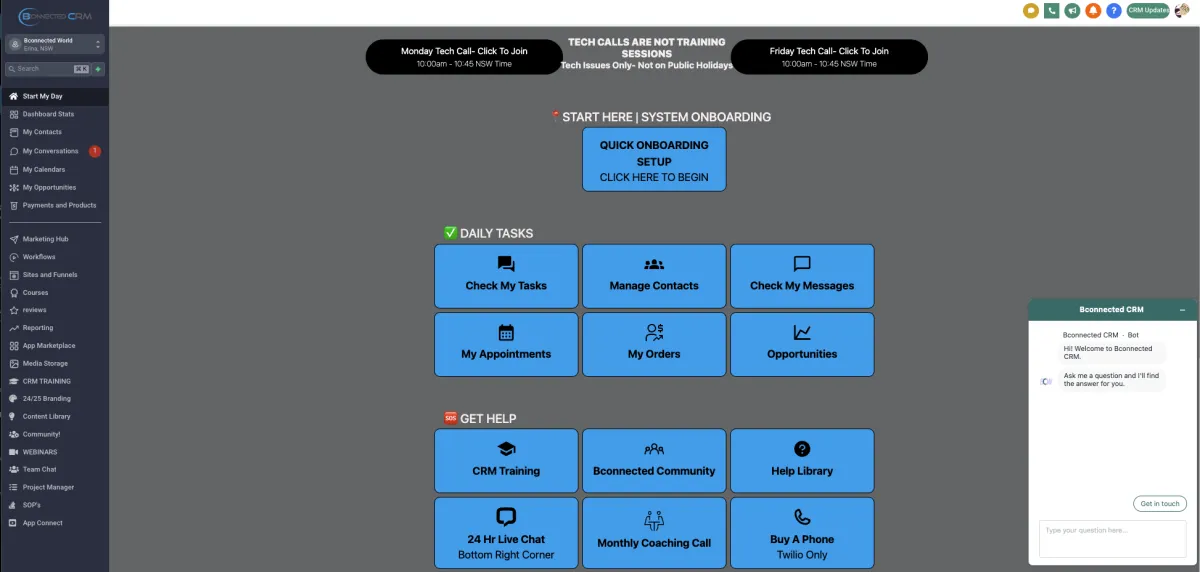1200x572 pixels.
Task: Click the reporting trend line icon
Action: click(x=14, y=328)
